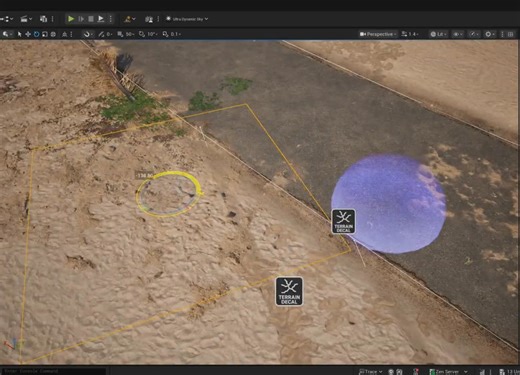Click the content/add icon left of the play controls
The width and height of the screenshot is (520, 375).
click(x=43, y=19)
